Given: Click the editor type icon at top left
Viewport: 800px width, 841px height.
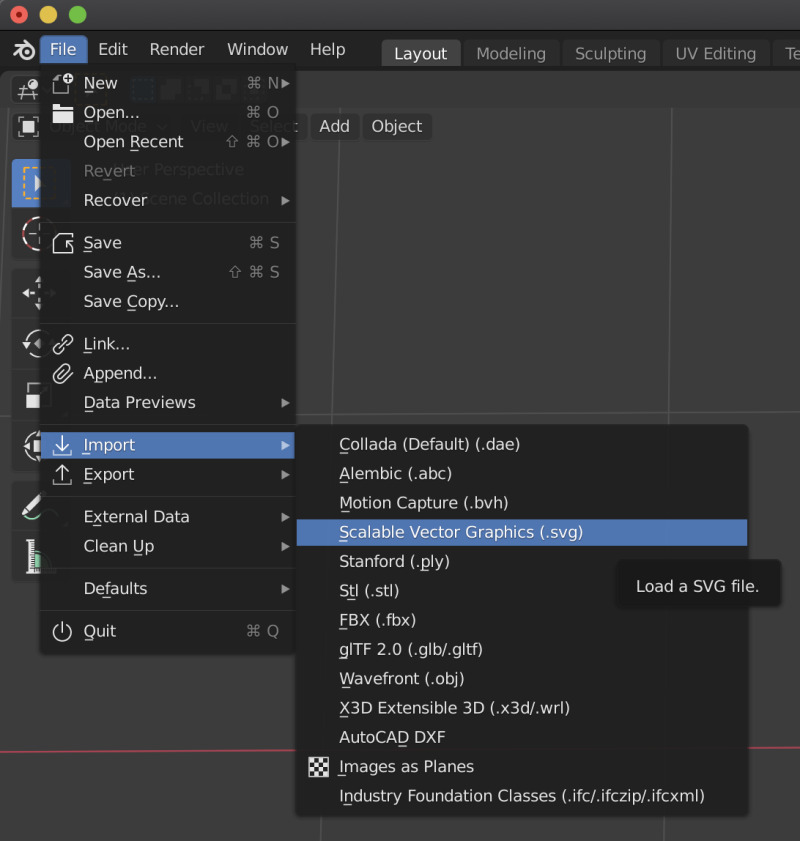Looking at the screenshot, I should [27, 89].
